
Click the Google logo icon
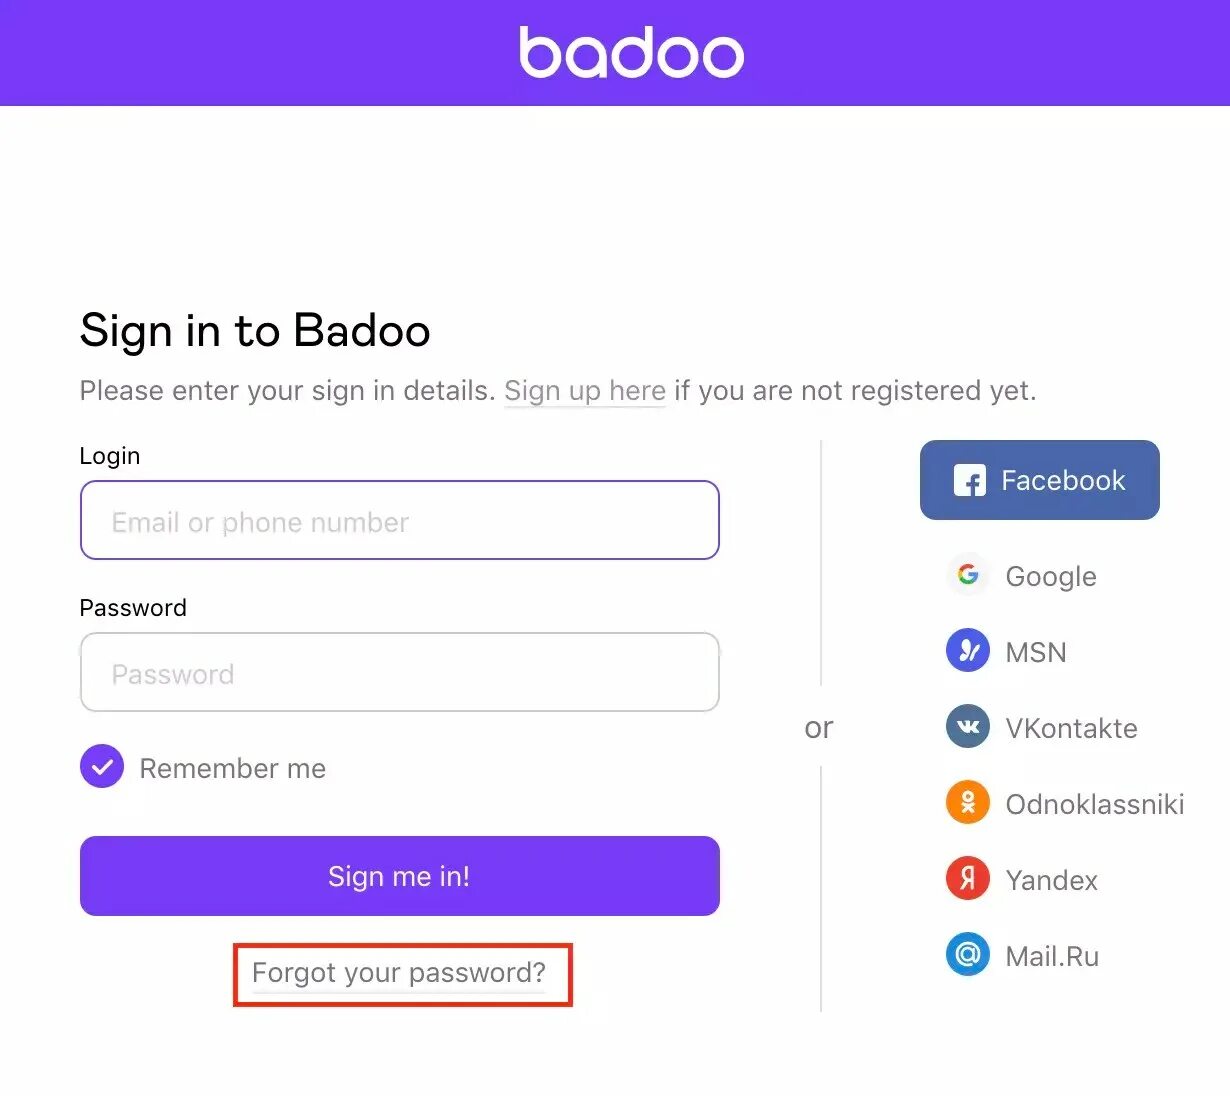[968, 575]
